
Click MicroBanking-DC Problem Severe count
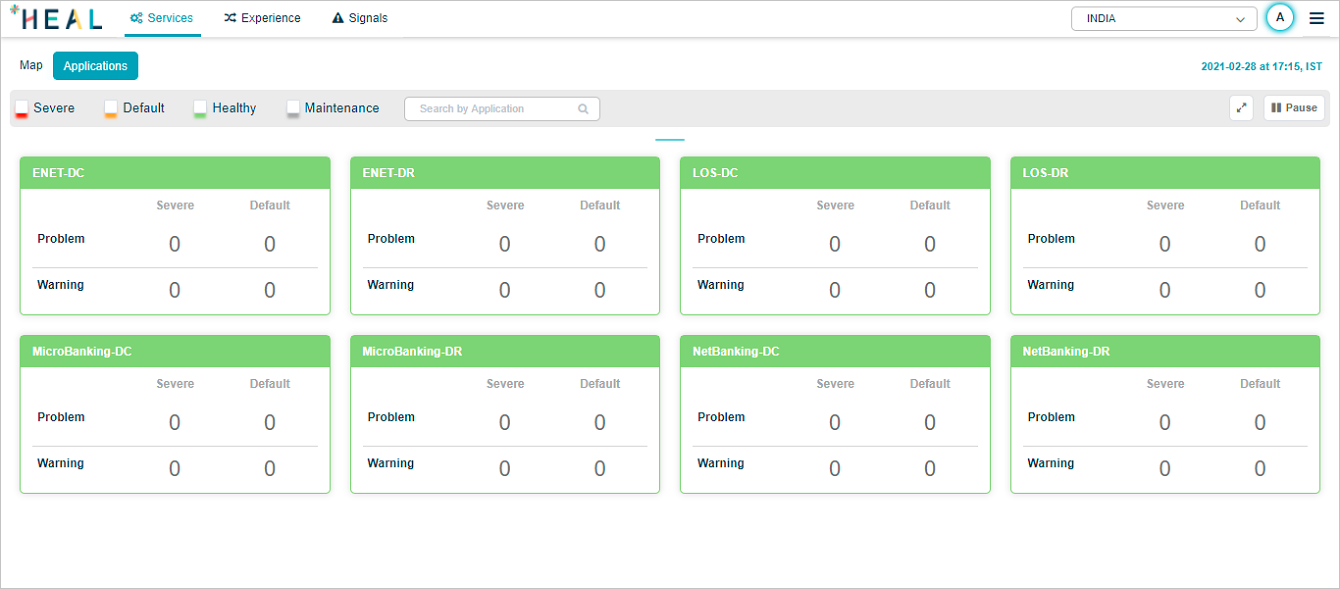(175, 422)
